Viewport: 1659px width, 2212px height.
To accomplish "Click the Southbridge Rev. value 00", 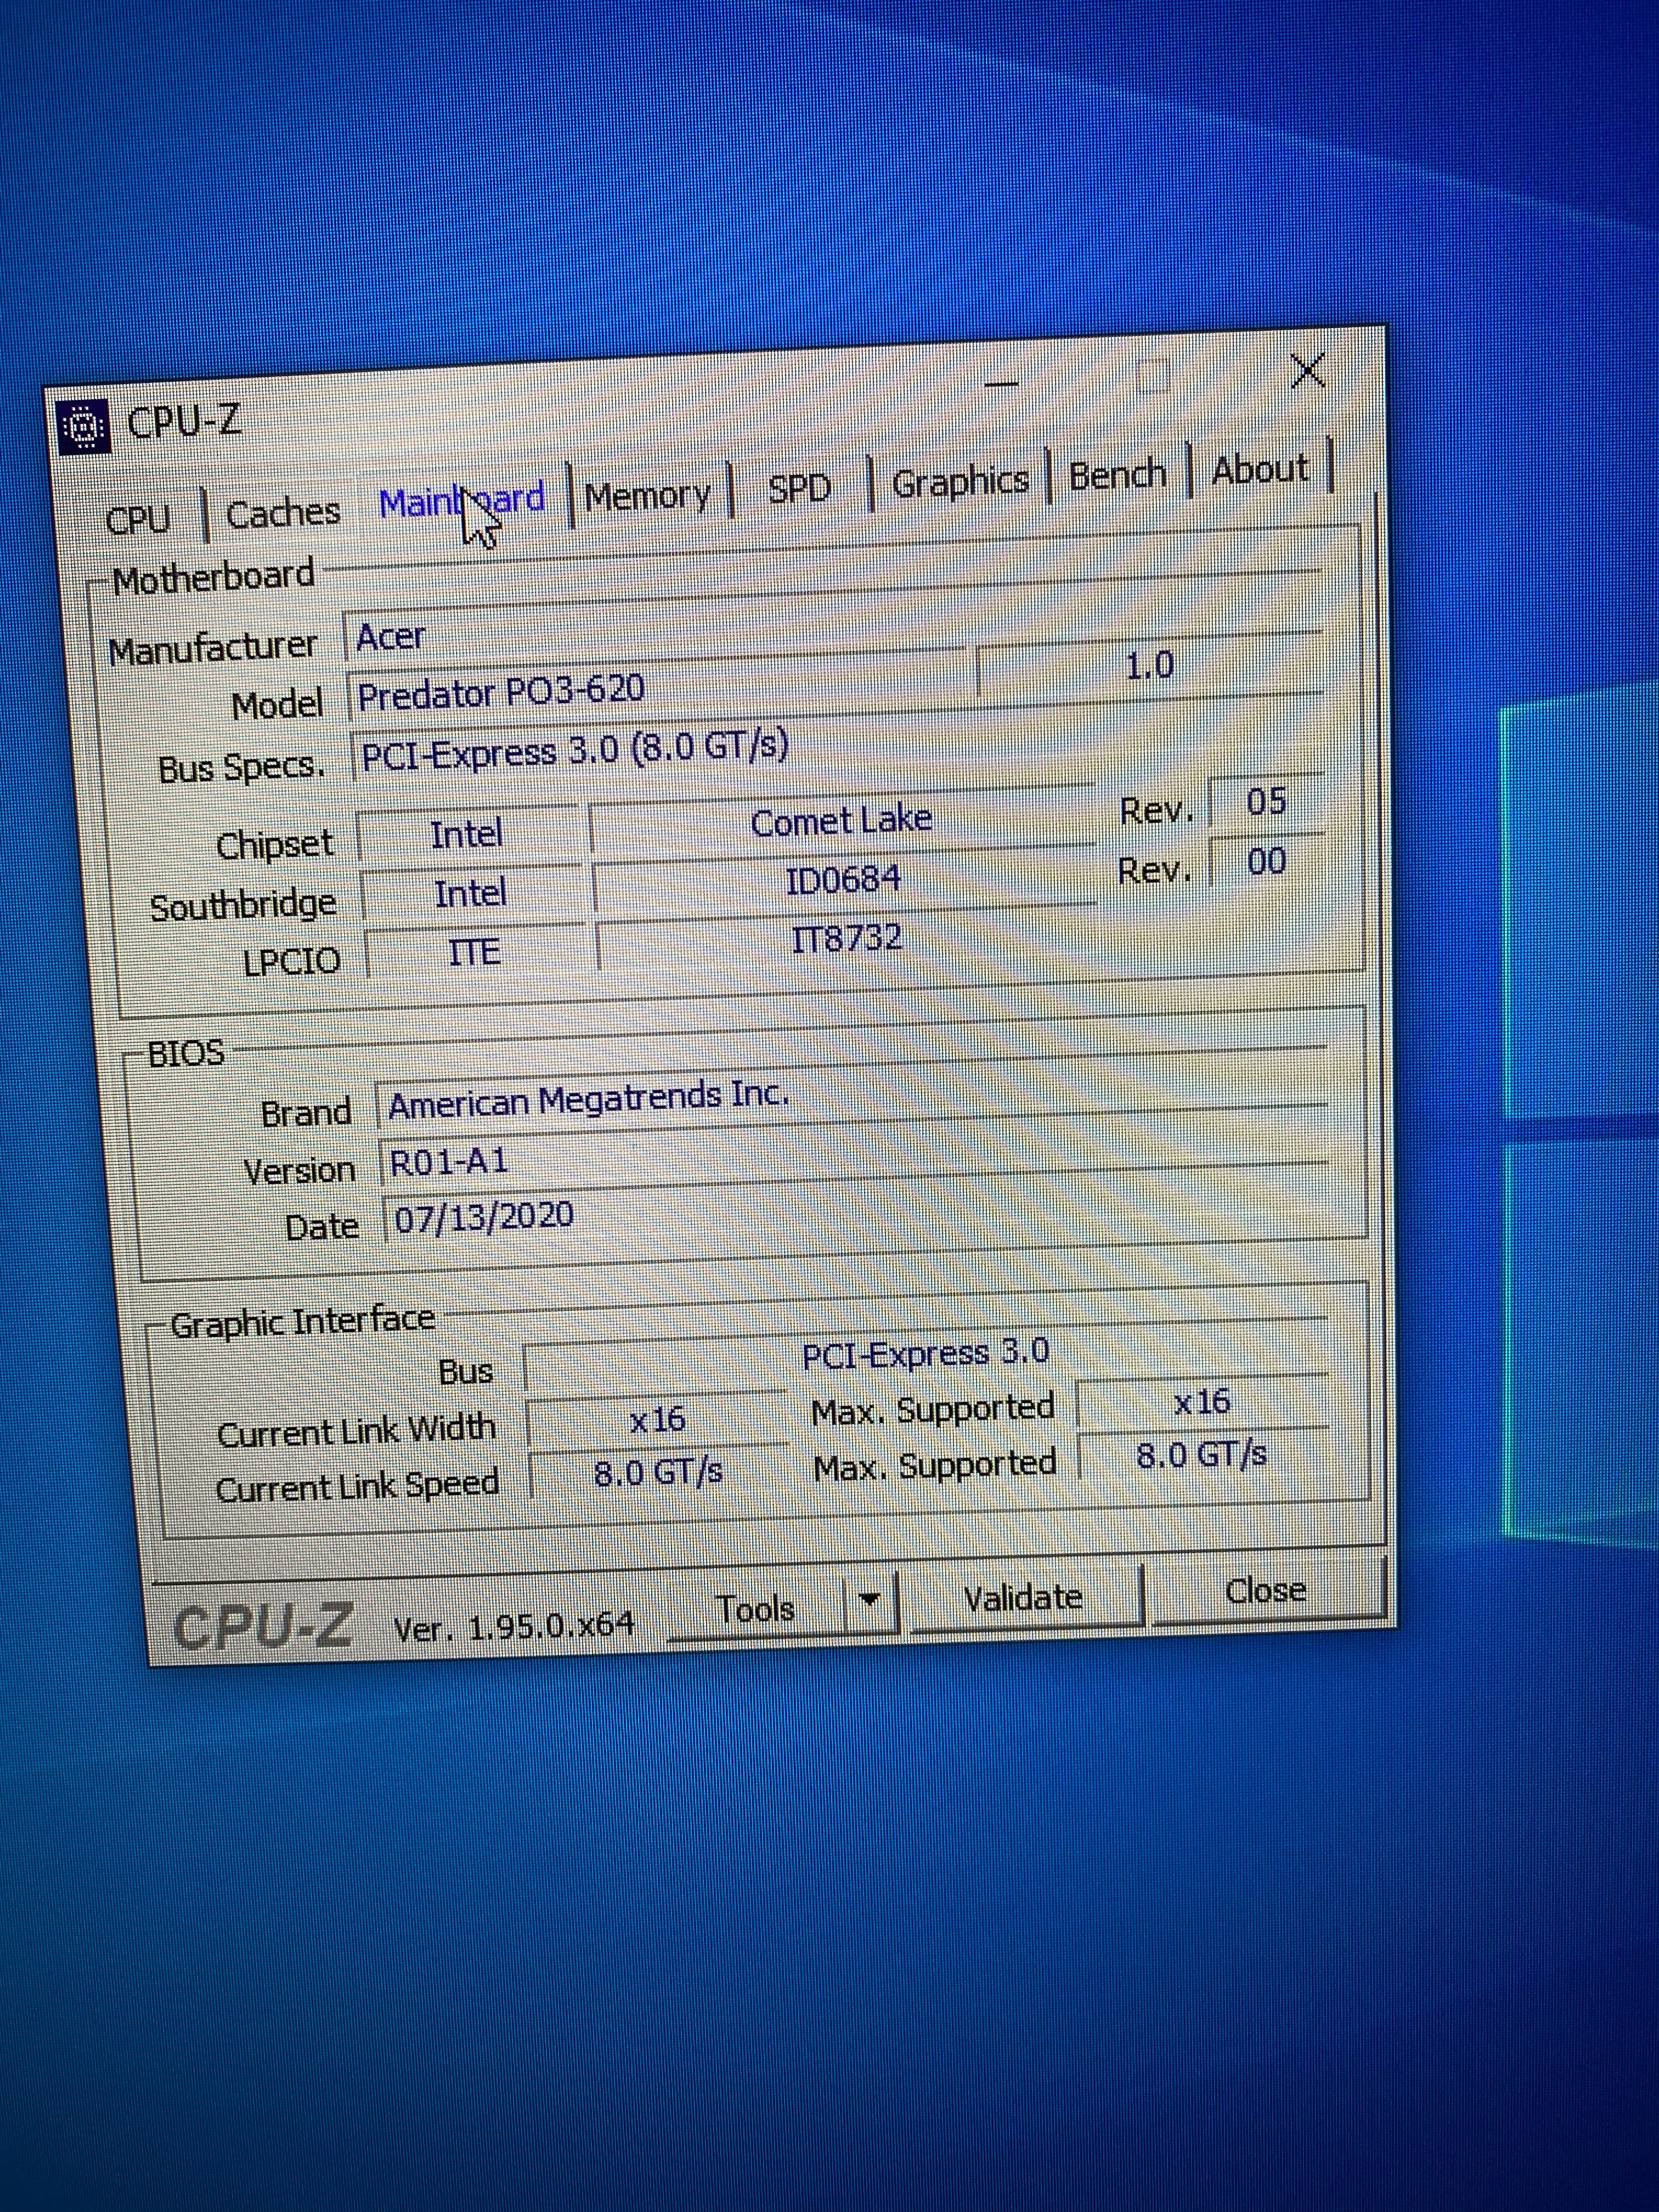I will (x=1267, y=862).
